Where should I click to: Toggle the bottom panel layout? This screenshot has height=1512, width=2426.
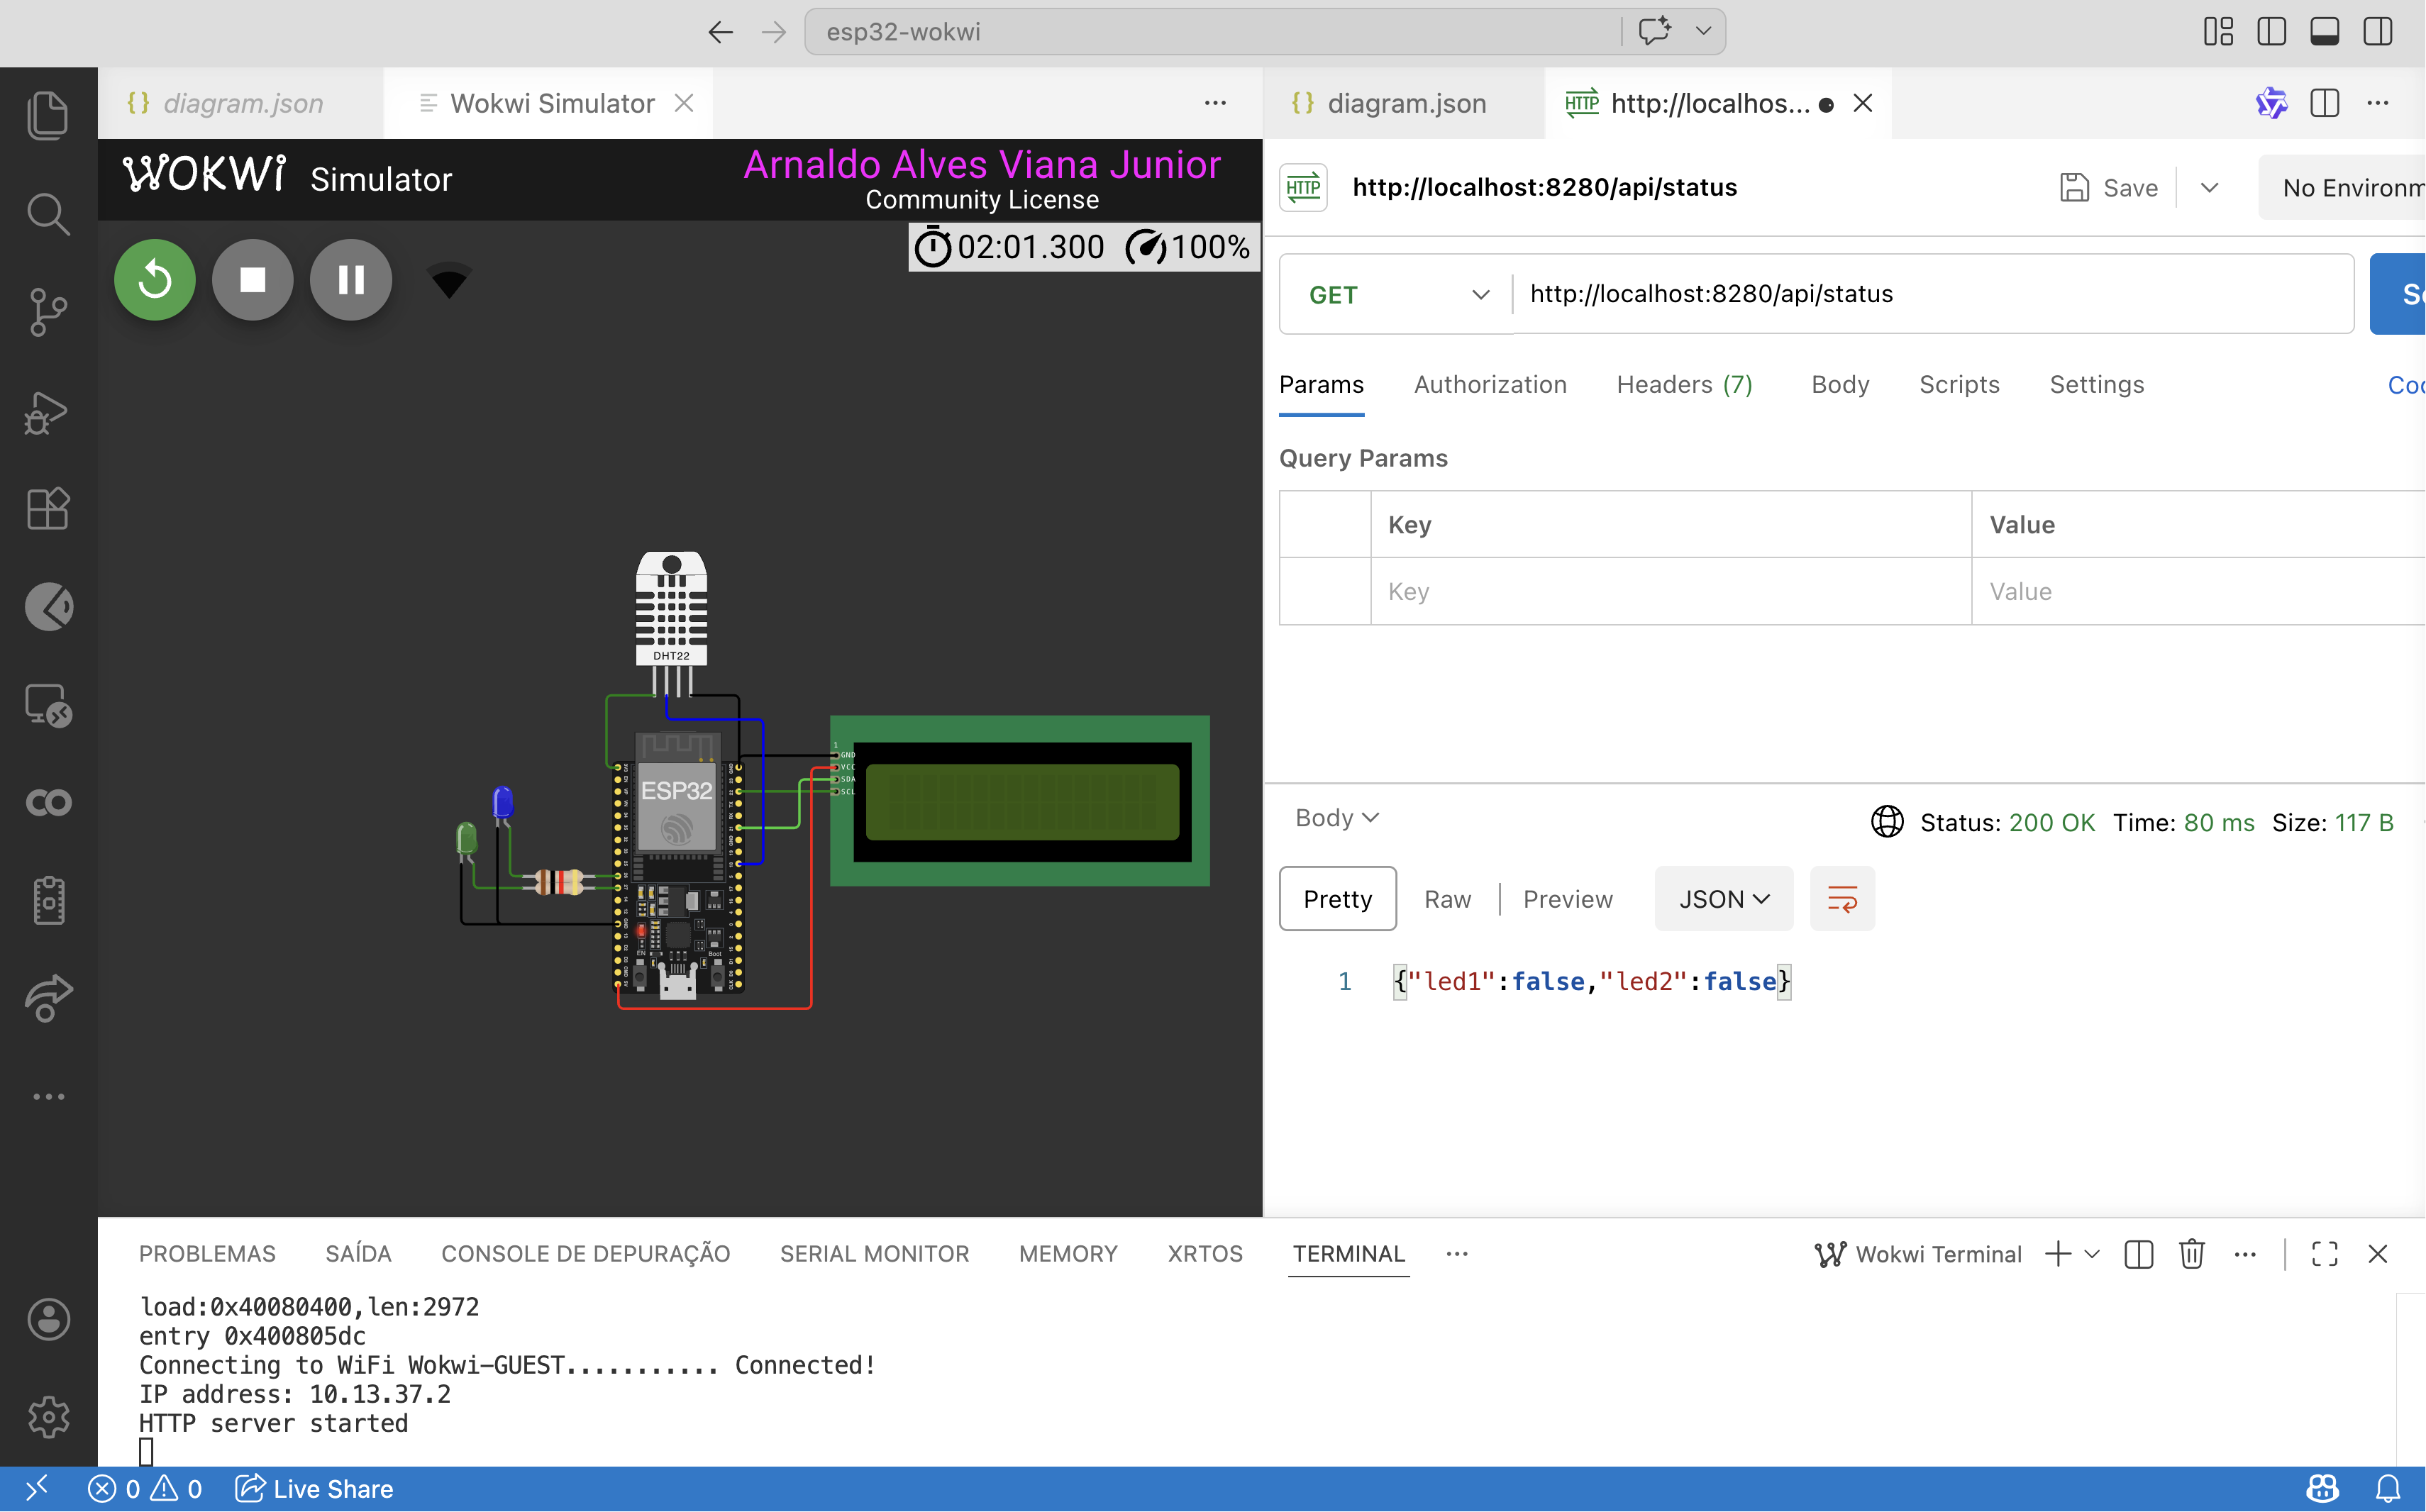coord(2324,32)
